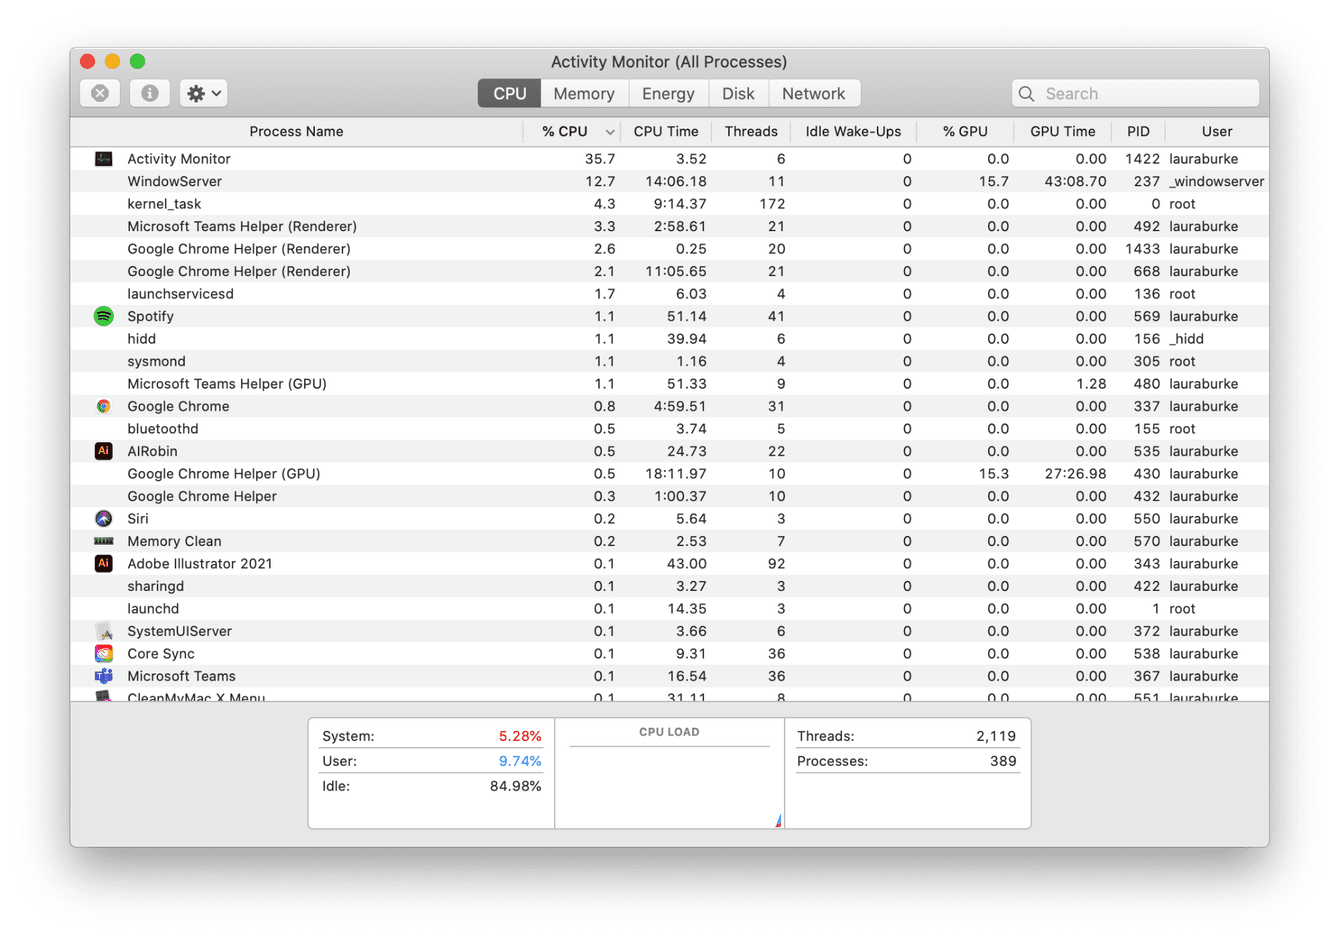The image size is (1340, 940).
Task: Click the Activity Monitor app icon in list
Action: [103, 159]
